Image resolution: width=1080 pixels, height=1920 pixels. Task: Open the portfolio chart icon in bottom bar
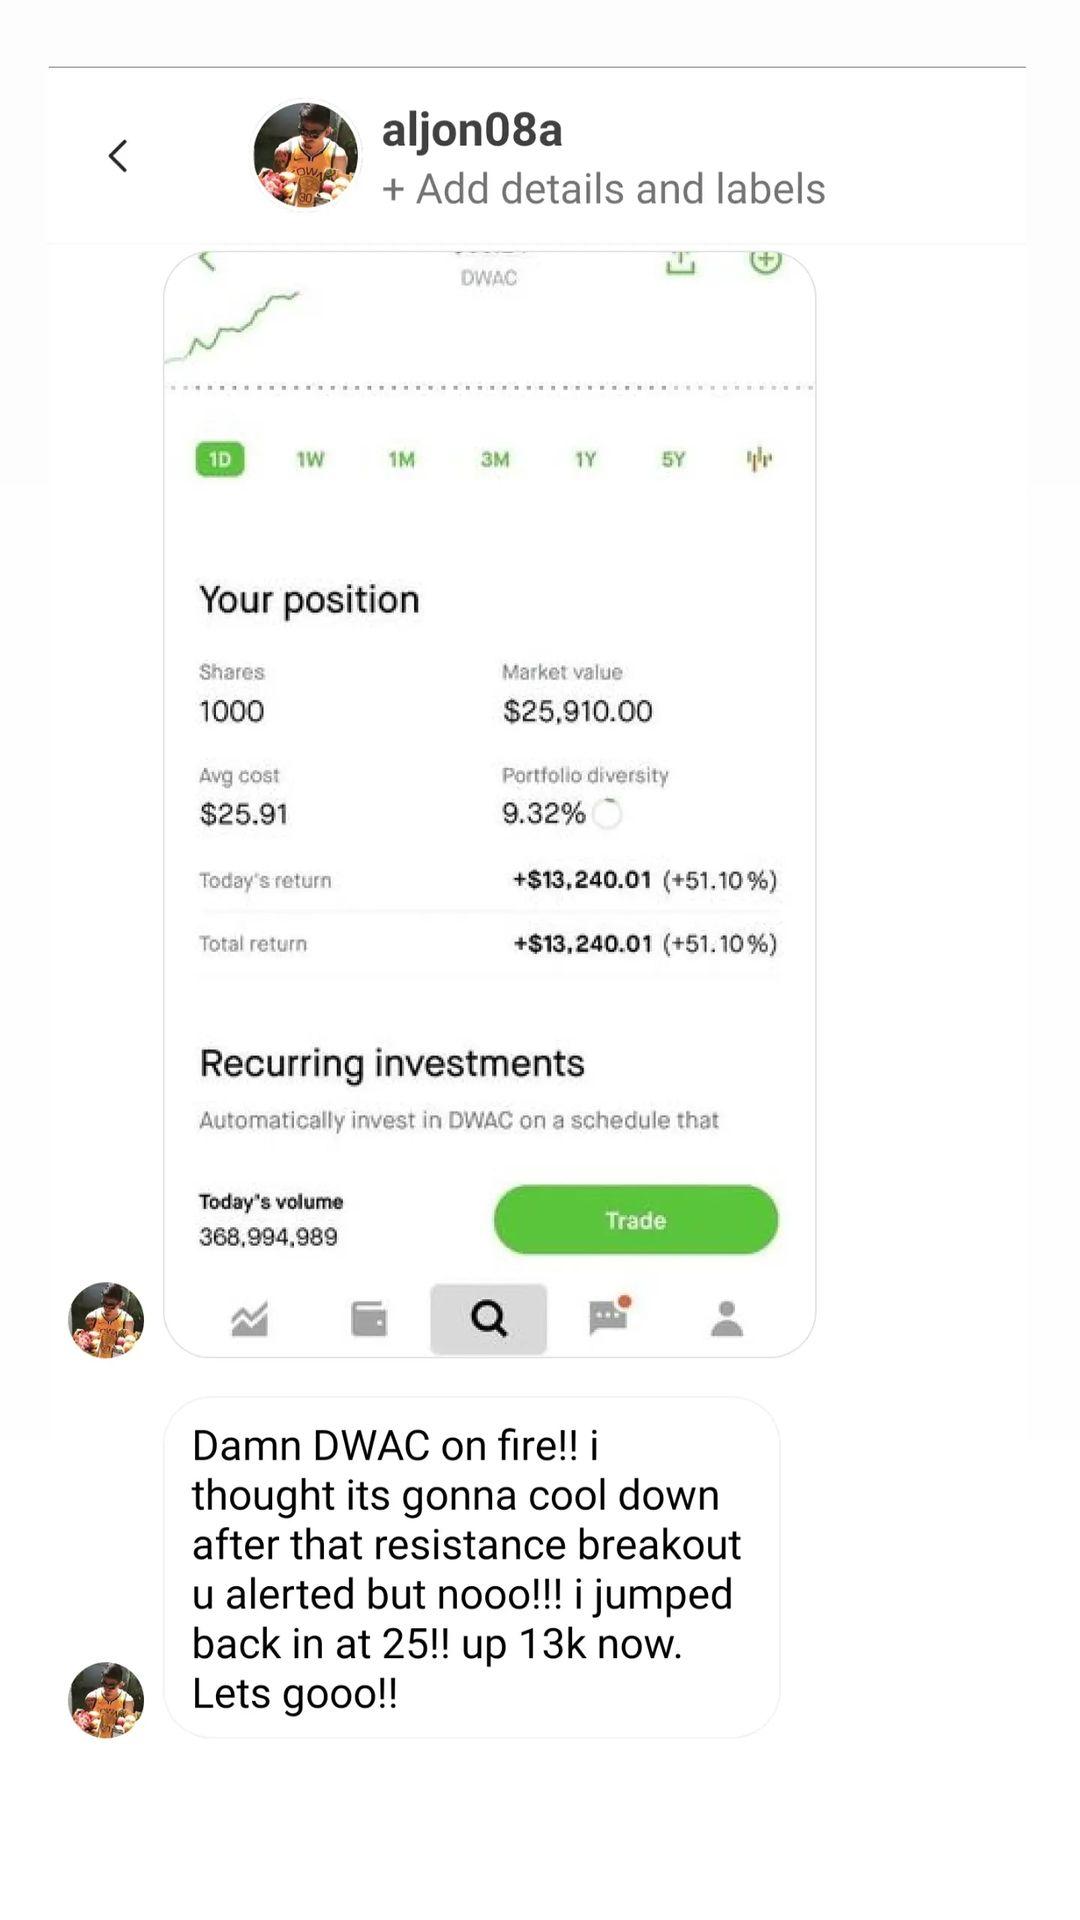249,1319
